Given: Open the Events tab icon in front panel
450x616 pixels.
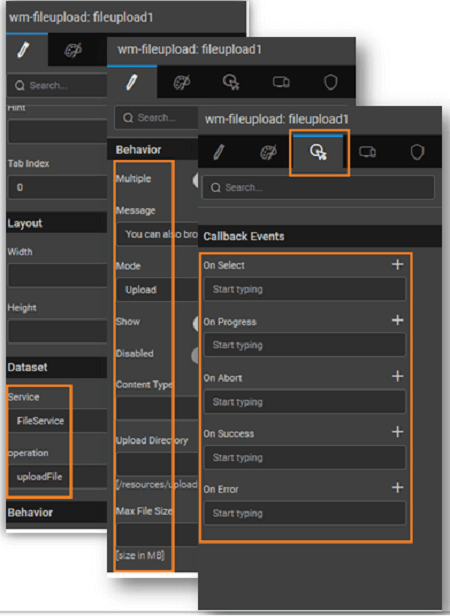Looking at the screenshot, I should pos(318,152).
